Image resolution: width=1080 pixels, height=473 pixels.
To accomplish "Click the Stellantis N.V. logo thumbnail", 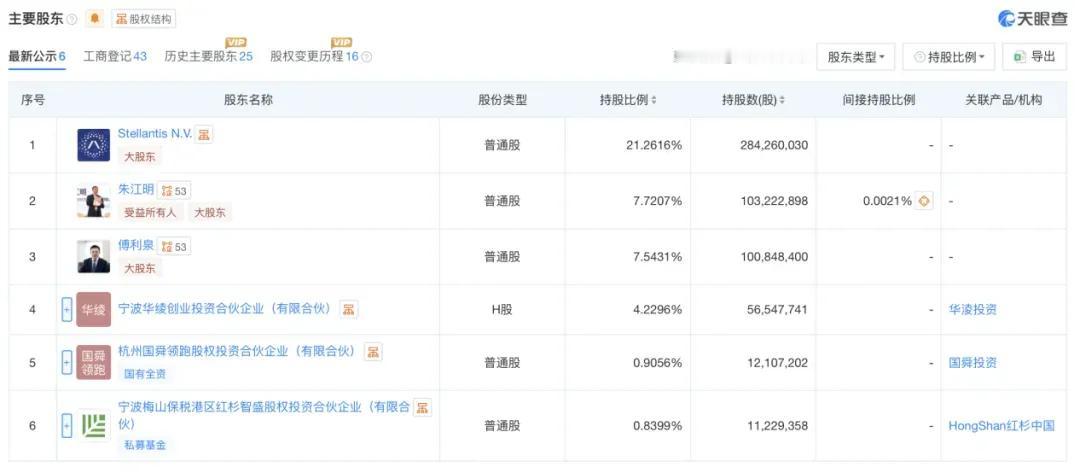I will click(x=94, y=145).
